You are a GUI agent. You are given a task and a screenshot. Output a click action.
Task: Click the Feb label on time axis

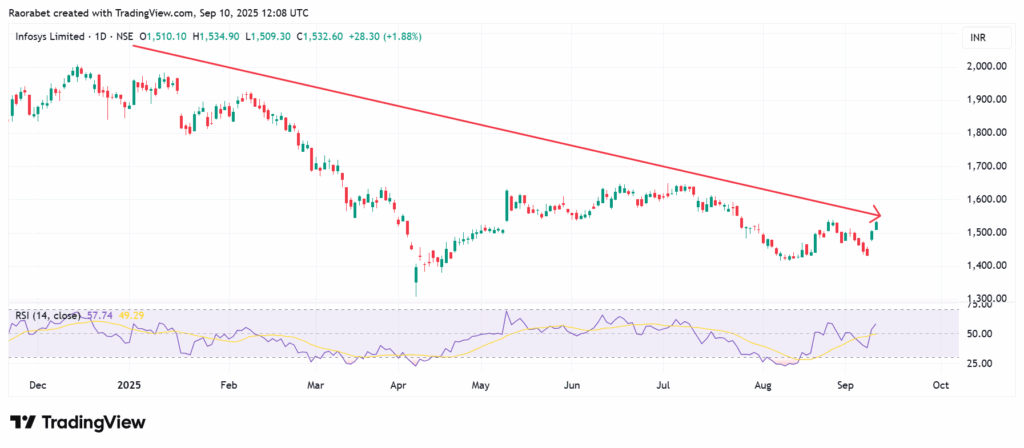[228, 385]
